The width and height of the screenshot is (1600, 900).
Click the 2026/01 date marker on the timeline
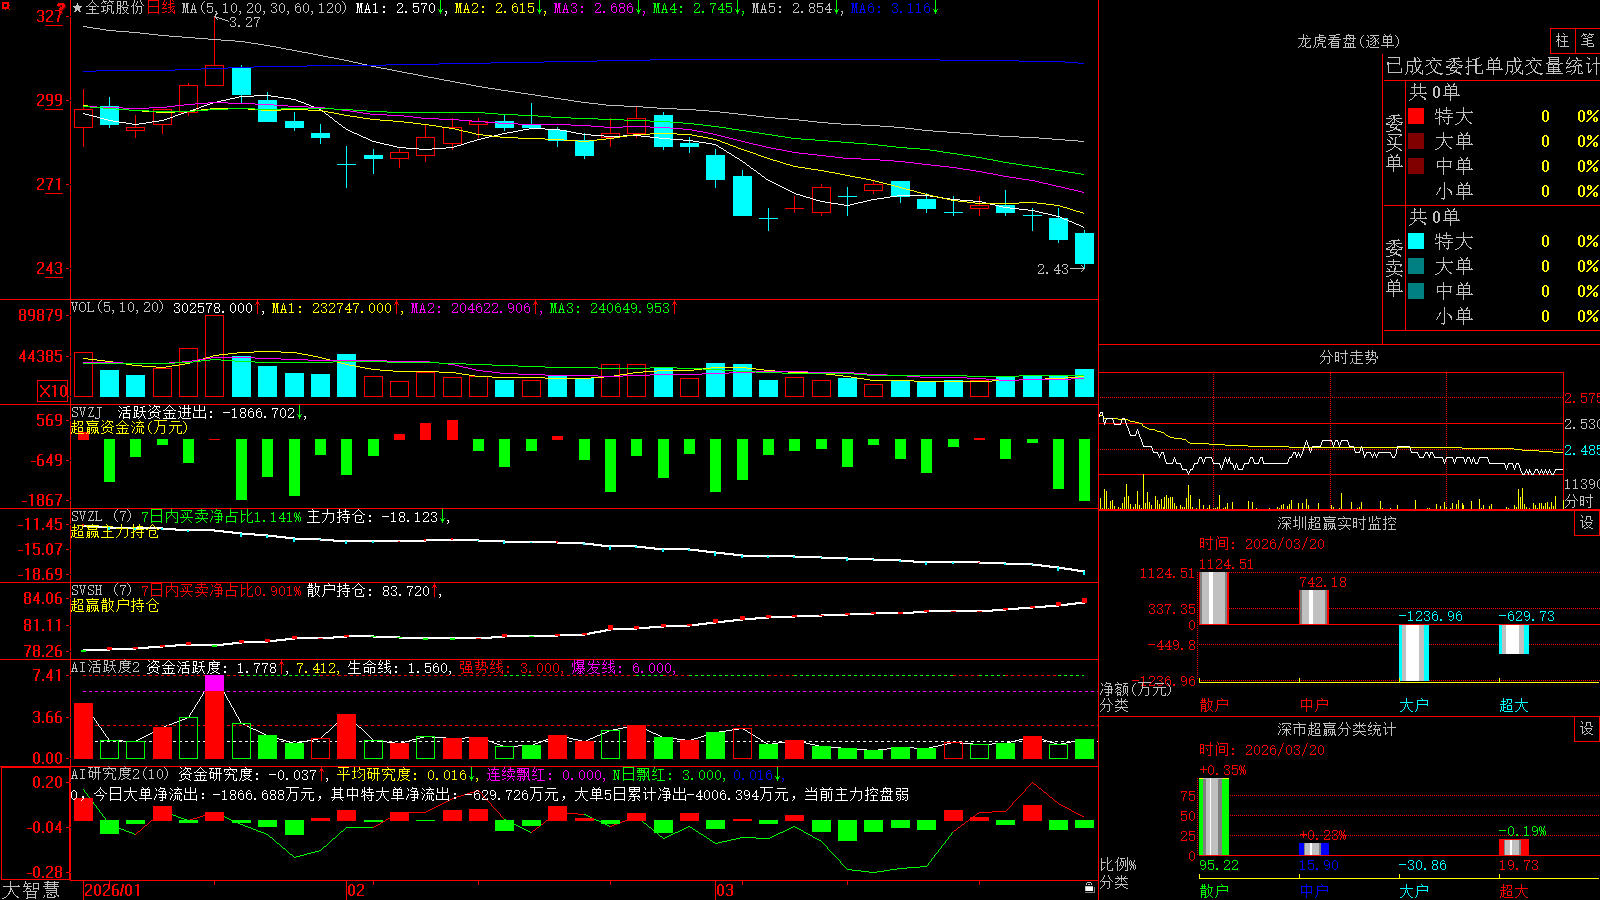coord(113,890)
